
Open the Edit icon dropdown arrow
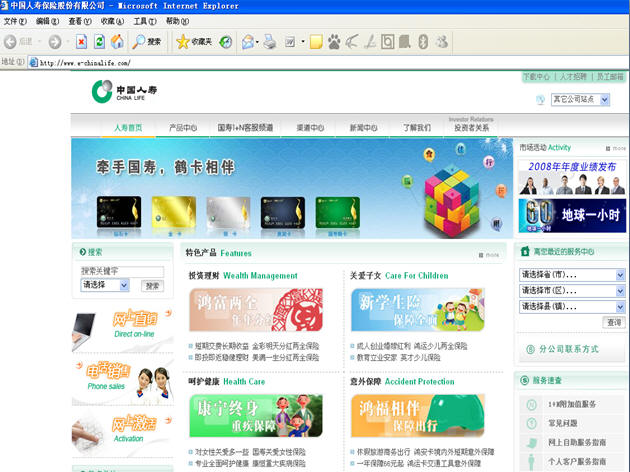coord(303,42)
